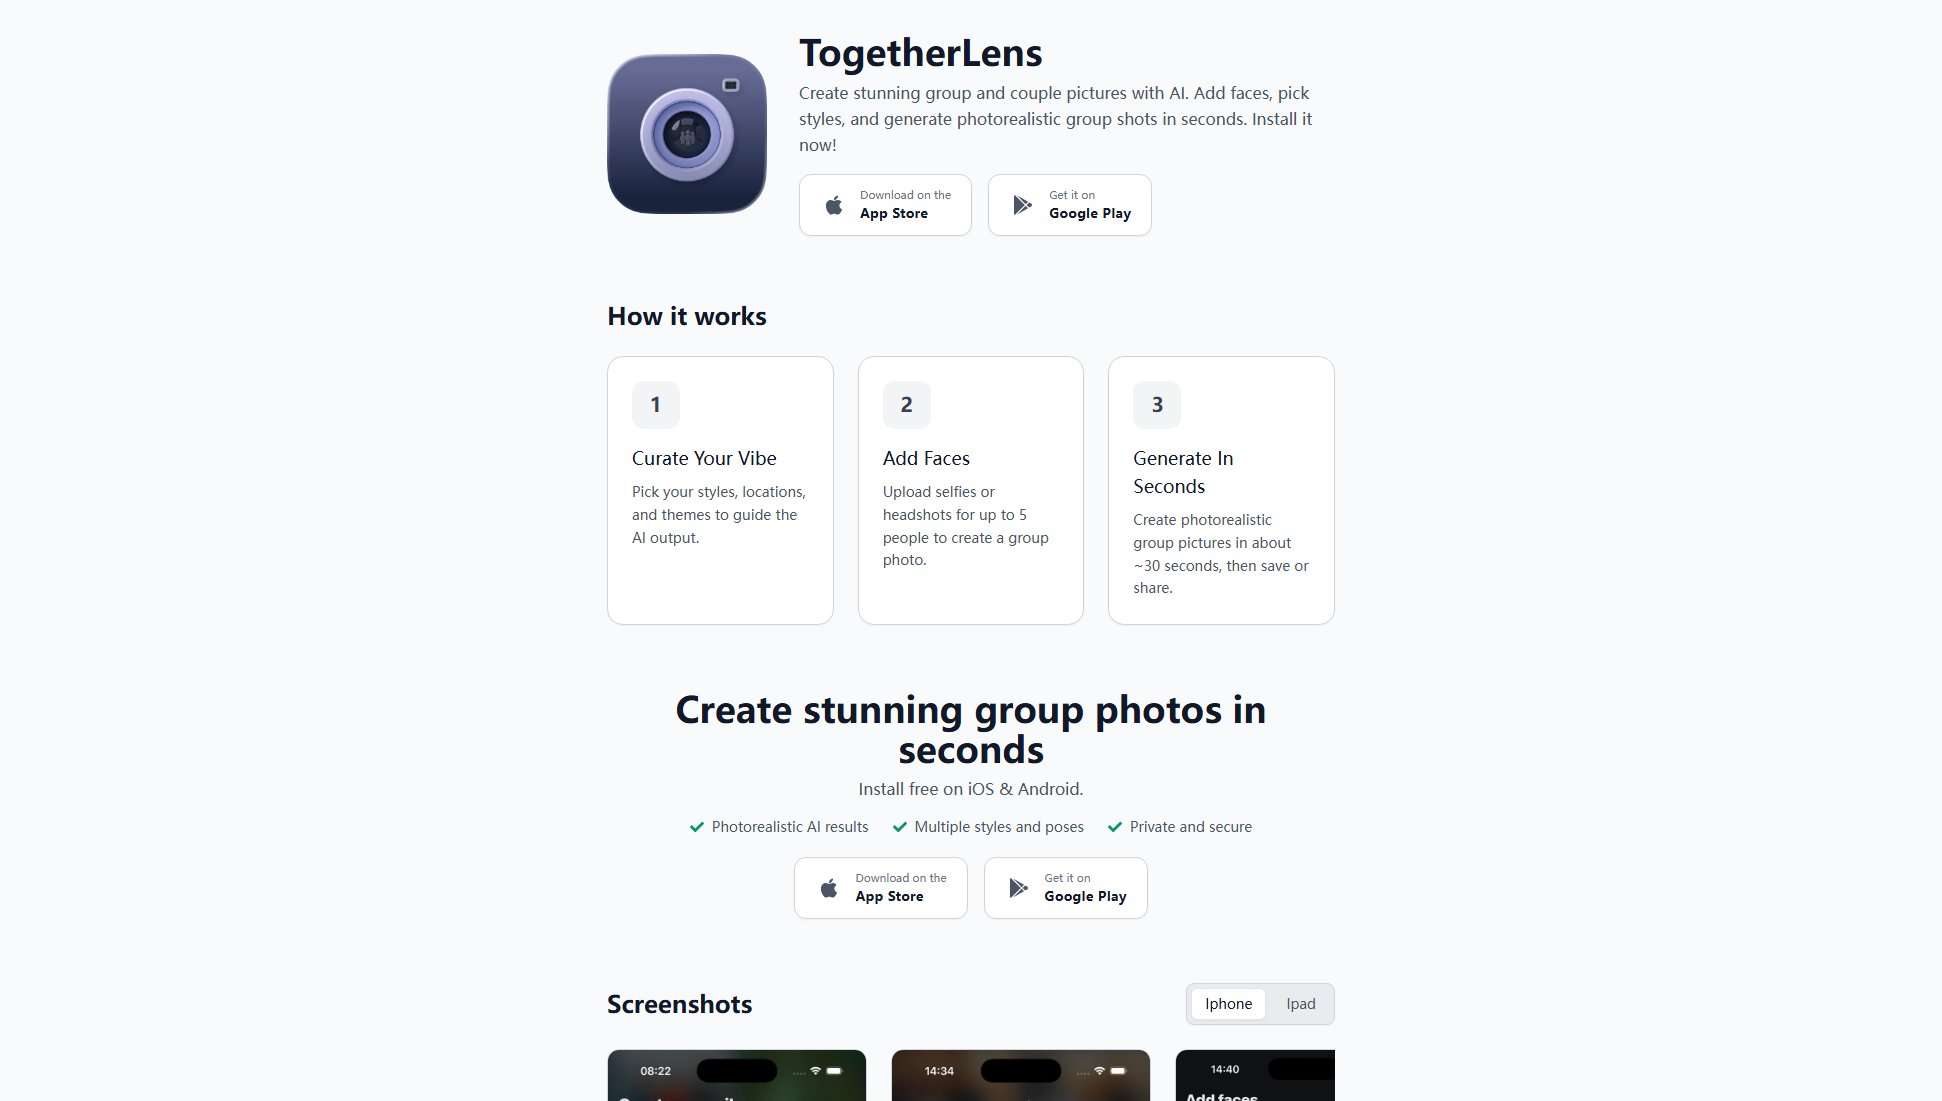The height and width of the screenshot is (1101, 1942).
Task: Click the Google Play triangle icon near header
Action: (x=1022, y=205)
